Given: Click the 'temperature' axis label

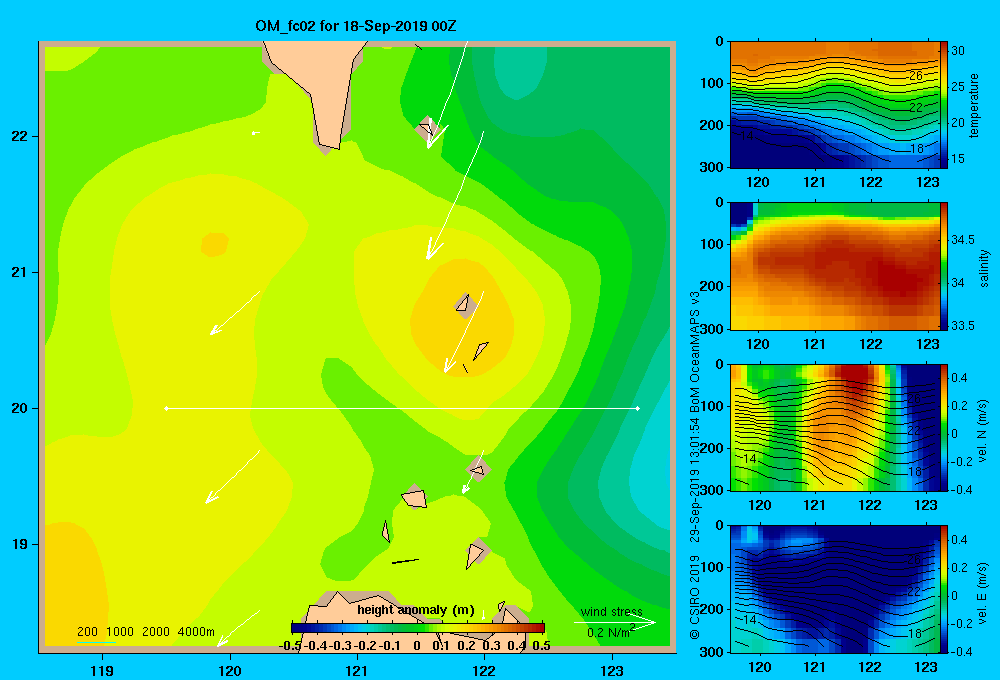Looking at the screenshot, I should click(x=974, y=105).
